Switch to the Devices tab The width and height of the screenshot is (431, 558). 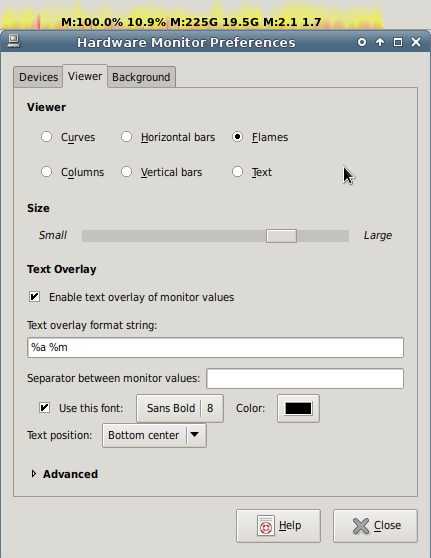[38, 77]
